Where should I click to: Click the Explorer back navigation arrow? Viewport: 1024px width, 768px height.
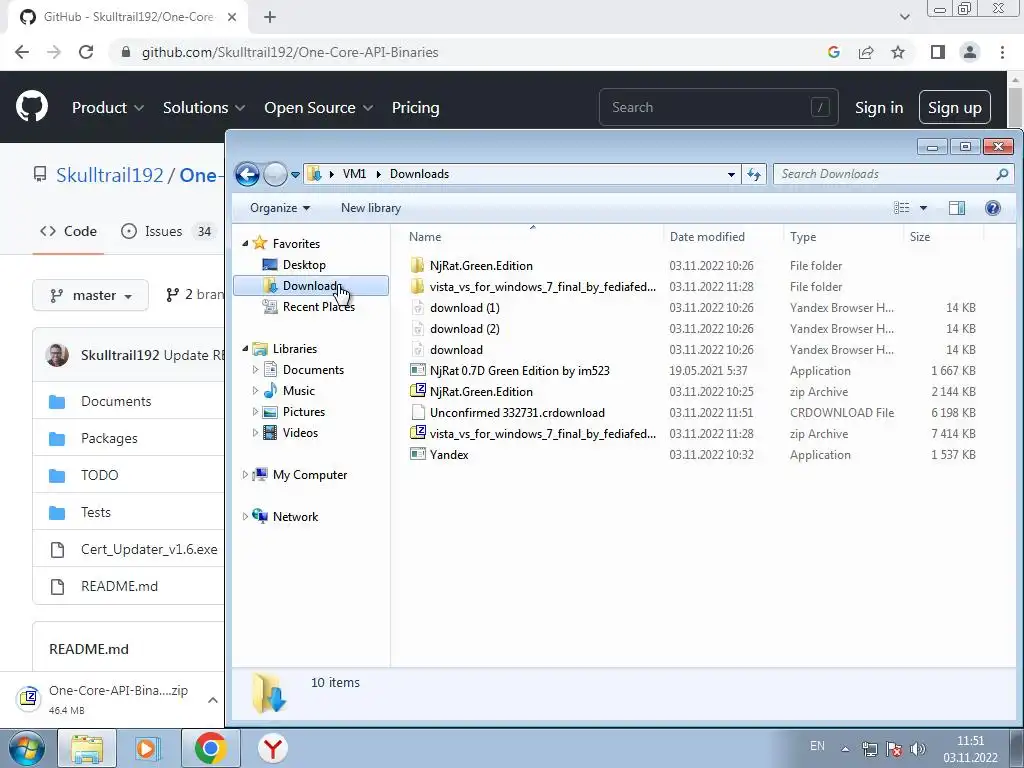[248, 174]
